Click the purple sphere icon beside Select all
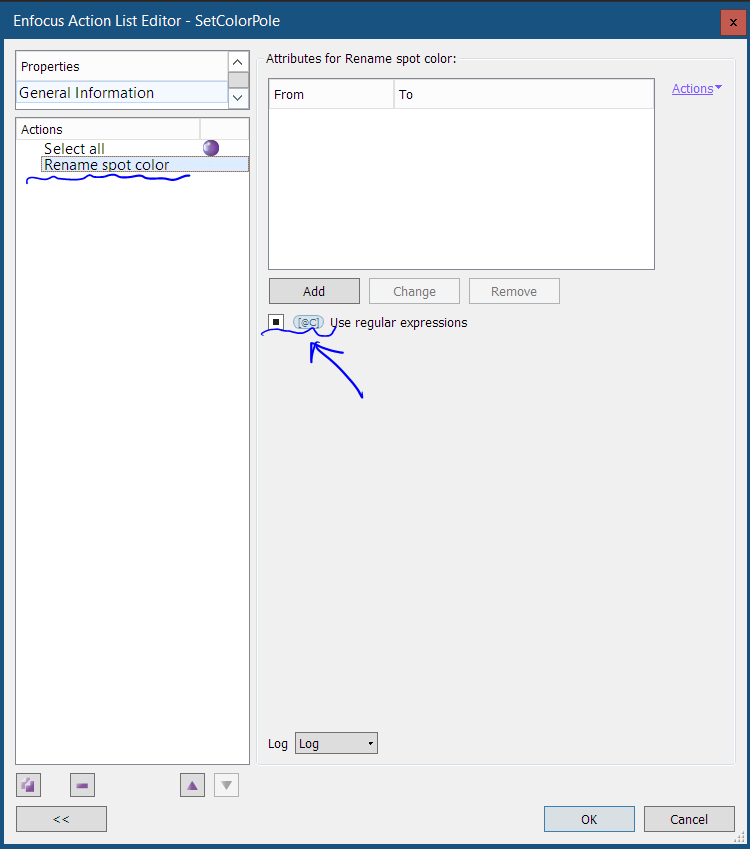750x849 pixels. pos(211,148)
